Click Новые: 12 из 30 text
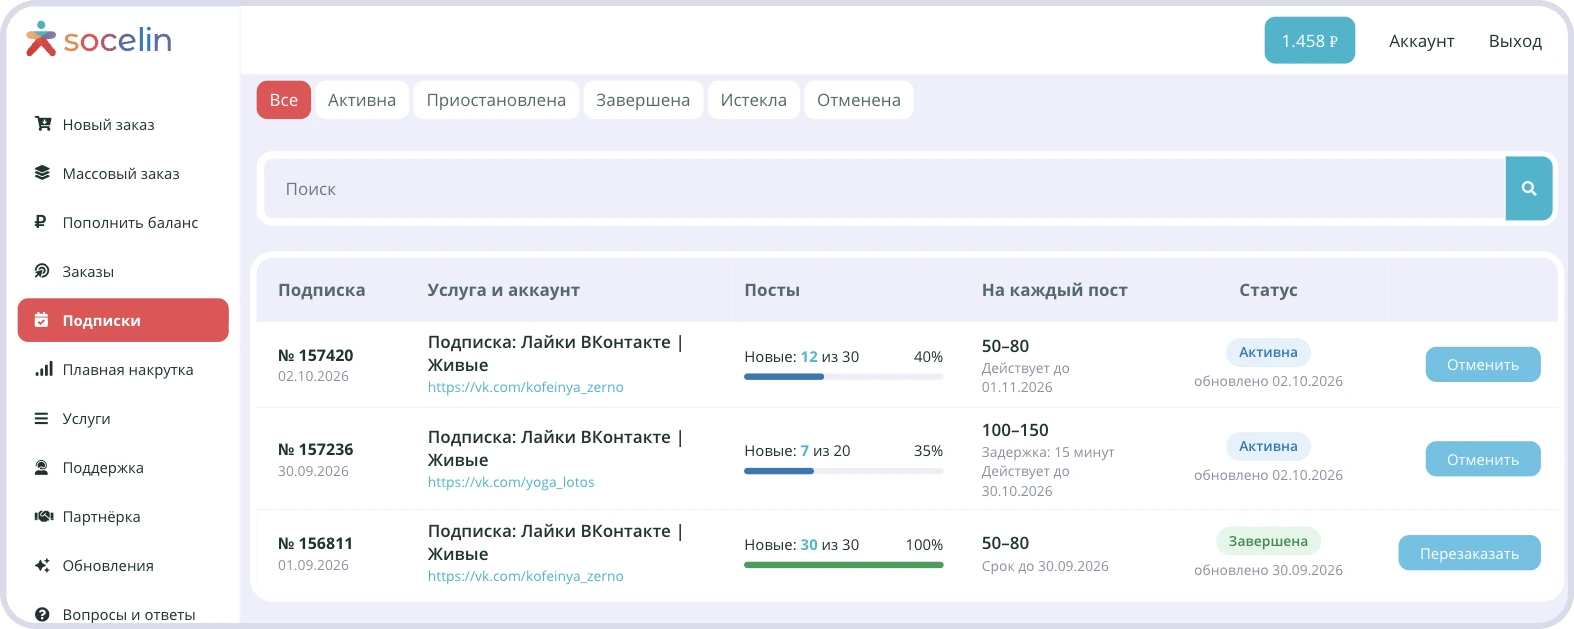The image size is (1574, 629). pyautogui.click(x=801, y=357)
